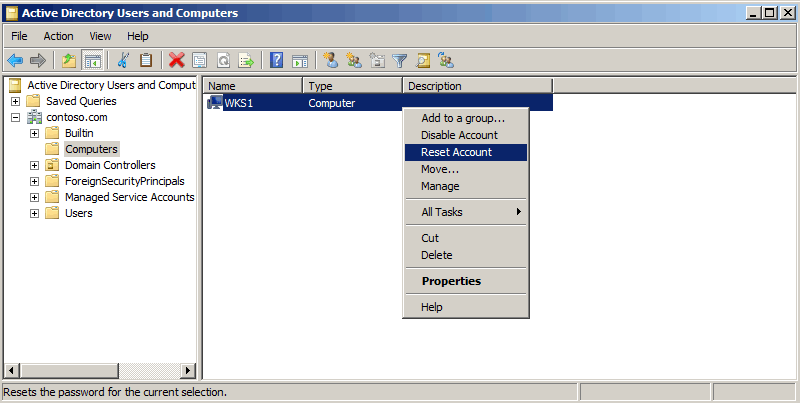This screenshot has width=800, height=403.
Task: Click the filter funnel toolbar icon
Action: tap(400, 60)
